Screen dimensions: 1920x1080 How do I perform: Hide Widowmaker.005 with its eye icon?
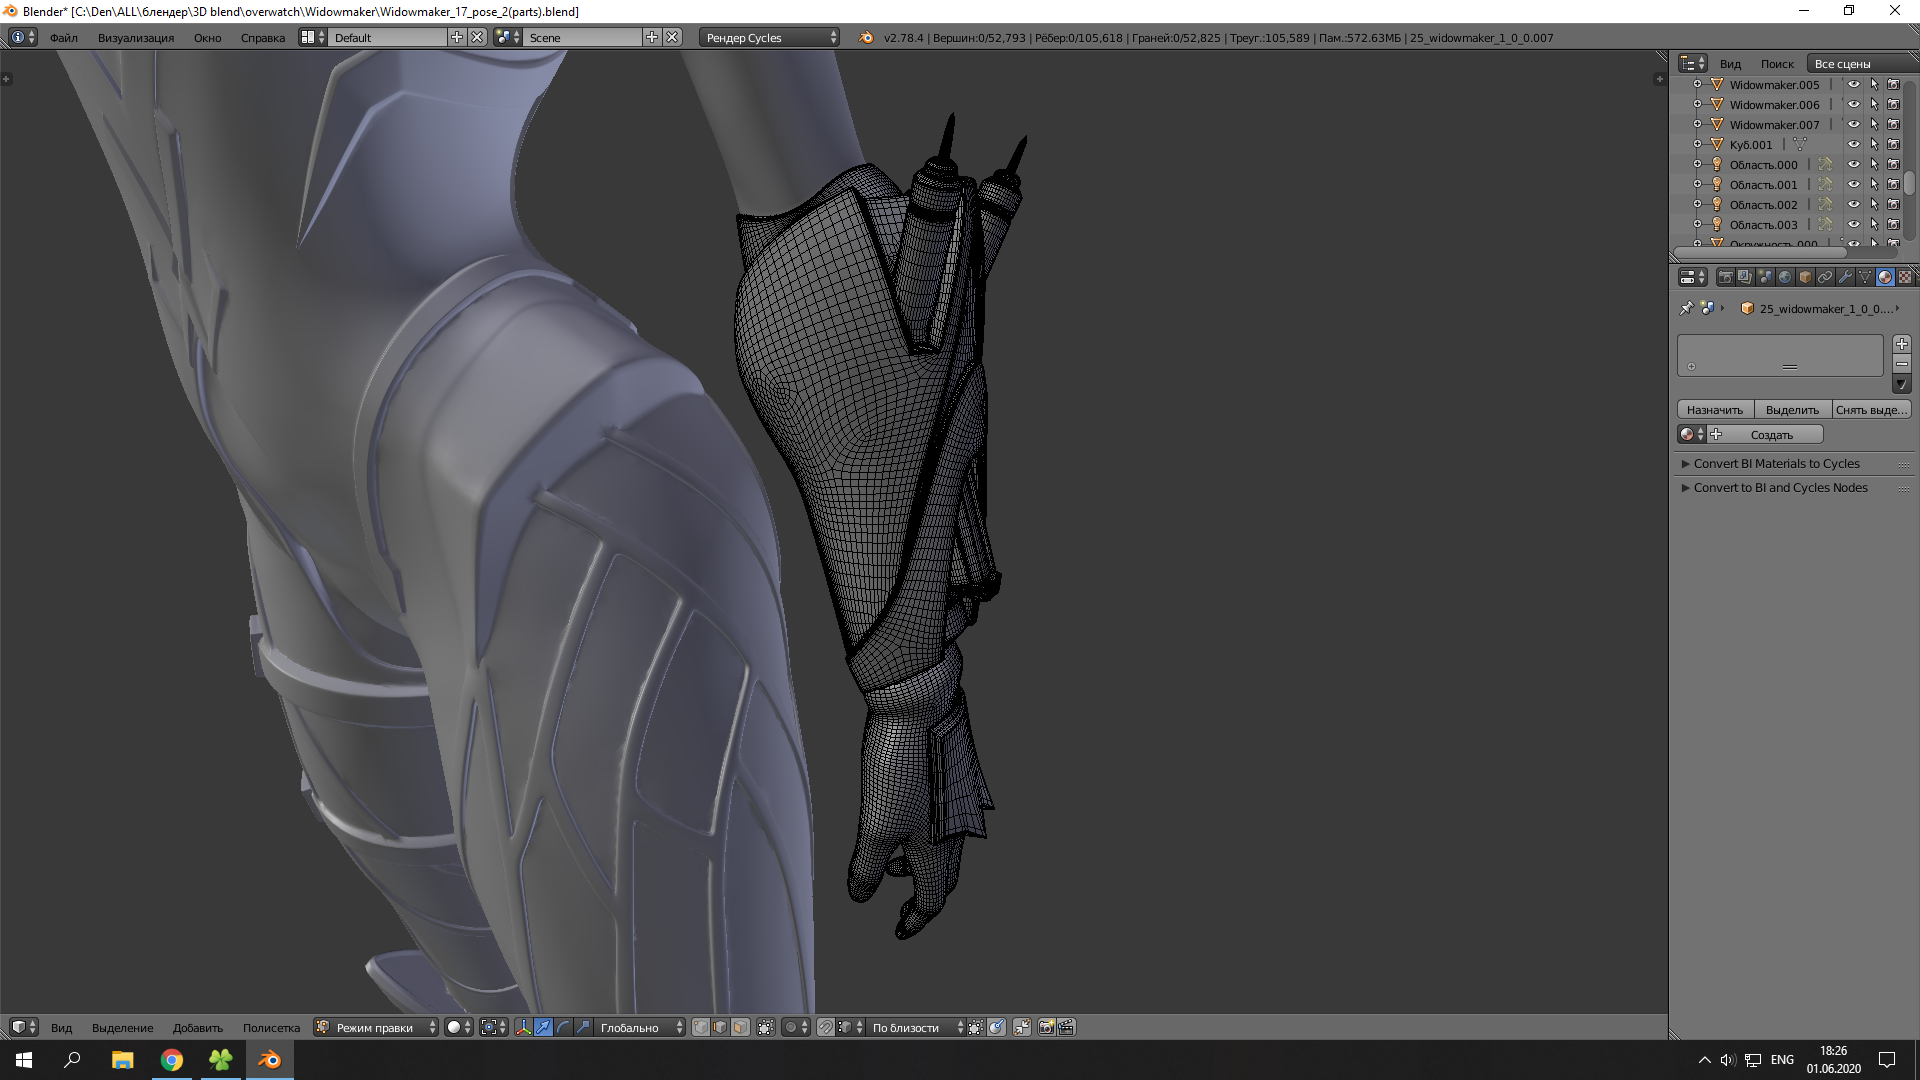click(x=1853, y=85)
